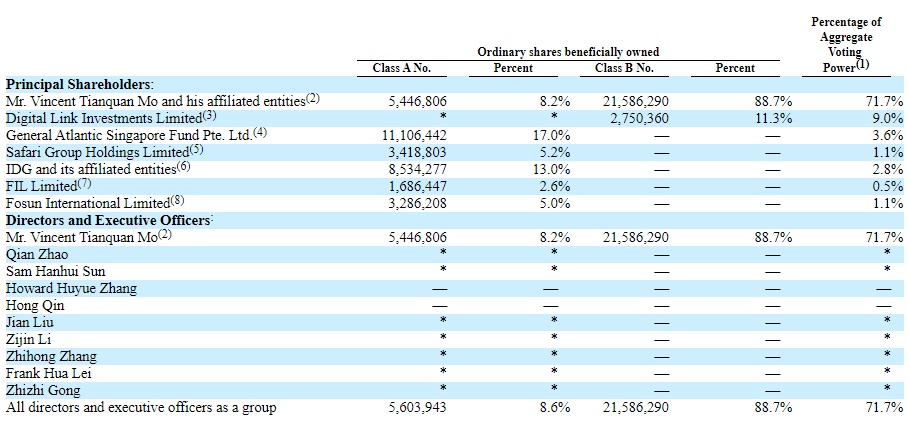Select the 11.3% Digital Link percent

(x=775, y=118)
